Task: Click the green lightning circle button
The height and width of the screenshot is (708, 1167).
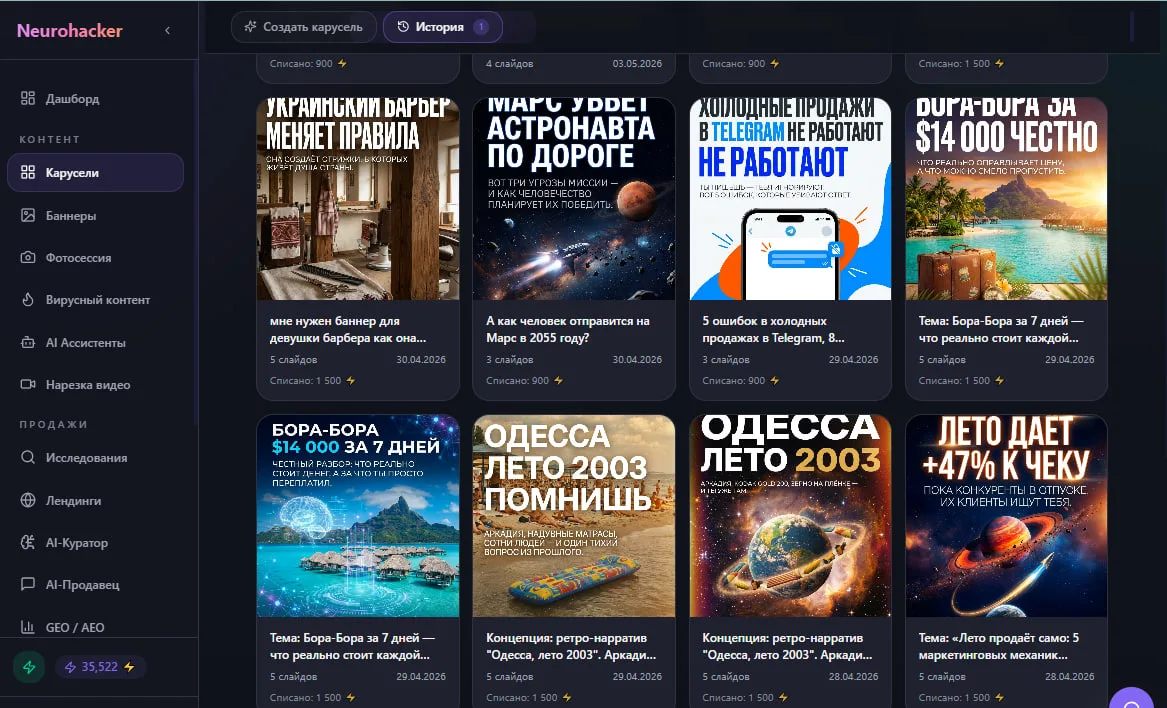Action: coord(29,667)
